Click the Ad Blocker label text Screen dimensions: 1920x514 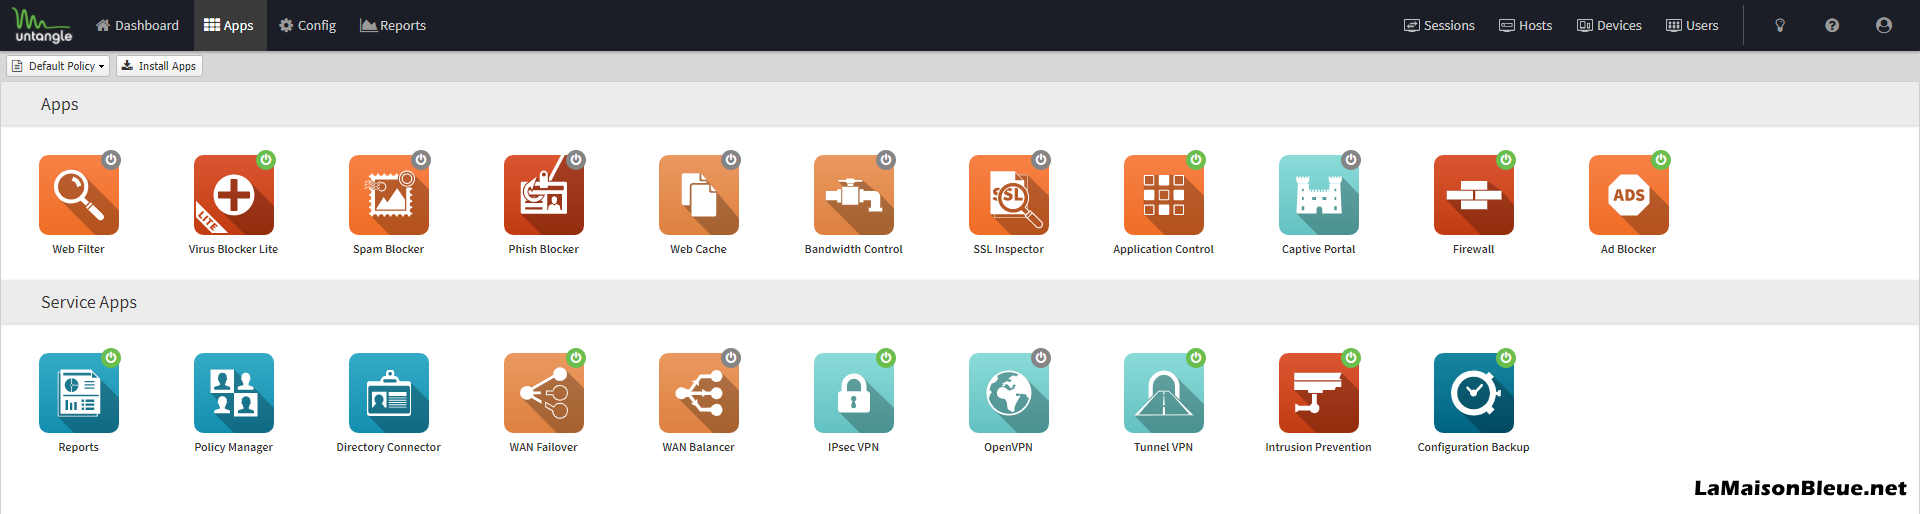pos(1629,249)
